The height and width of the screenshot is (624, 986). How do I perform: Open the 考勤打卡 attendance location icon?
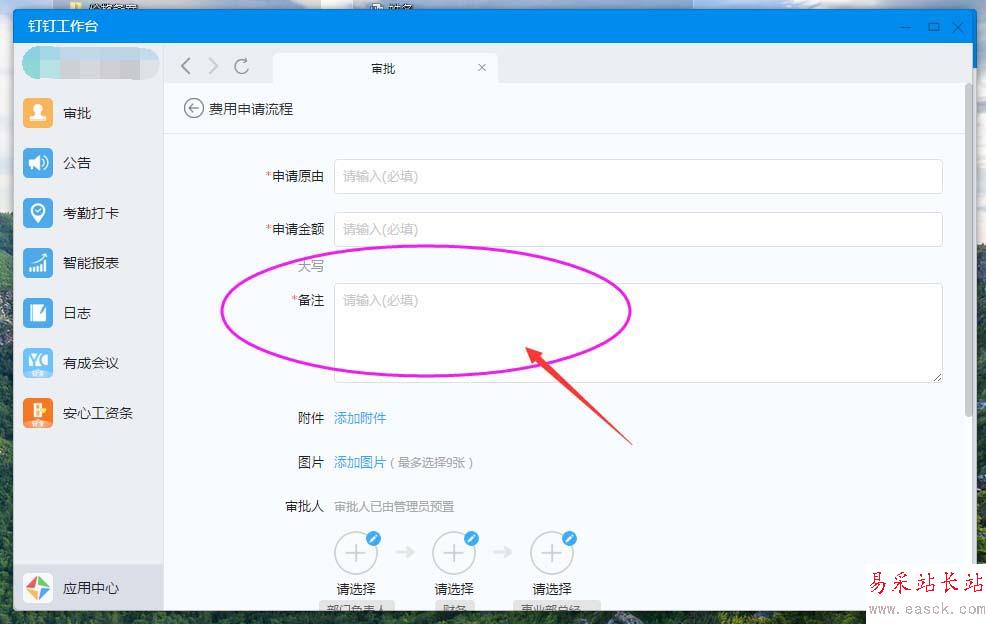pos(38,213)
